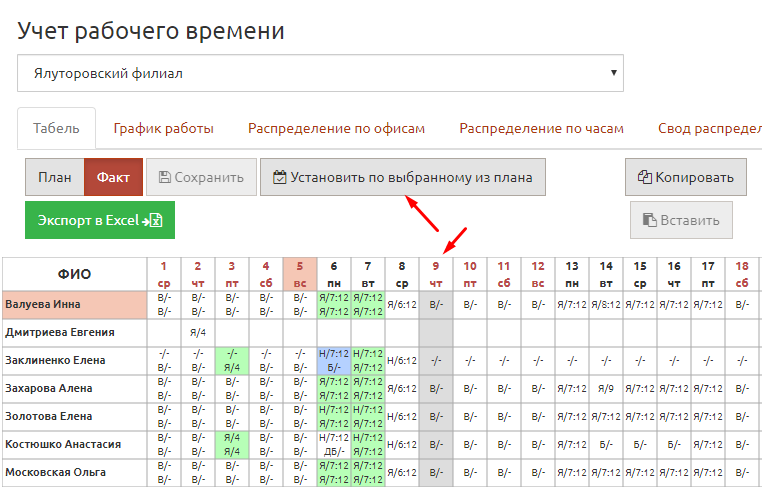Switch to the Табель tab

click(x=56, y=128)
